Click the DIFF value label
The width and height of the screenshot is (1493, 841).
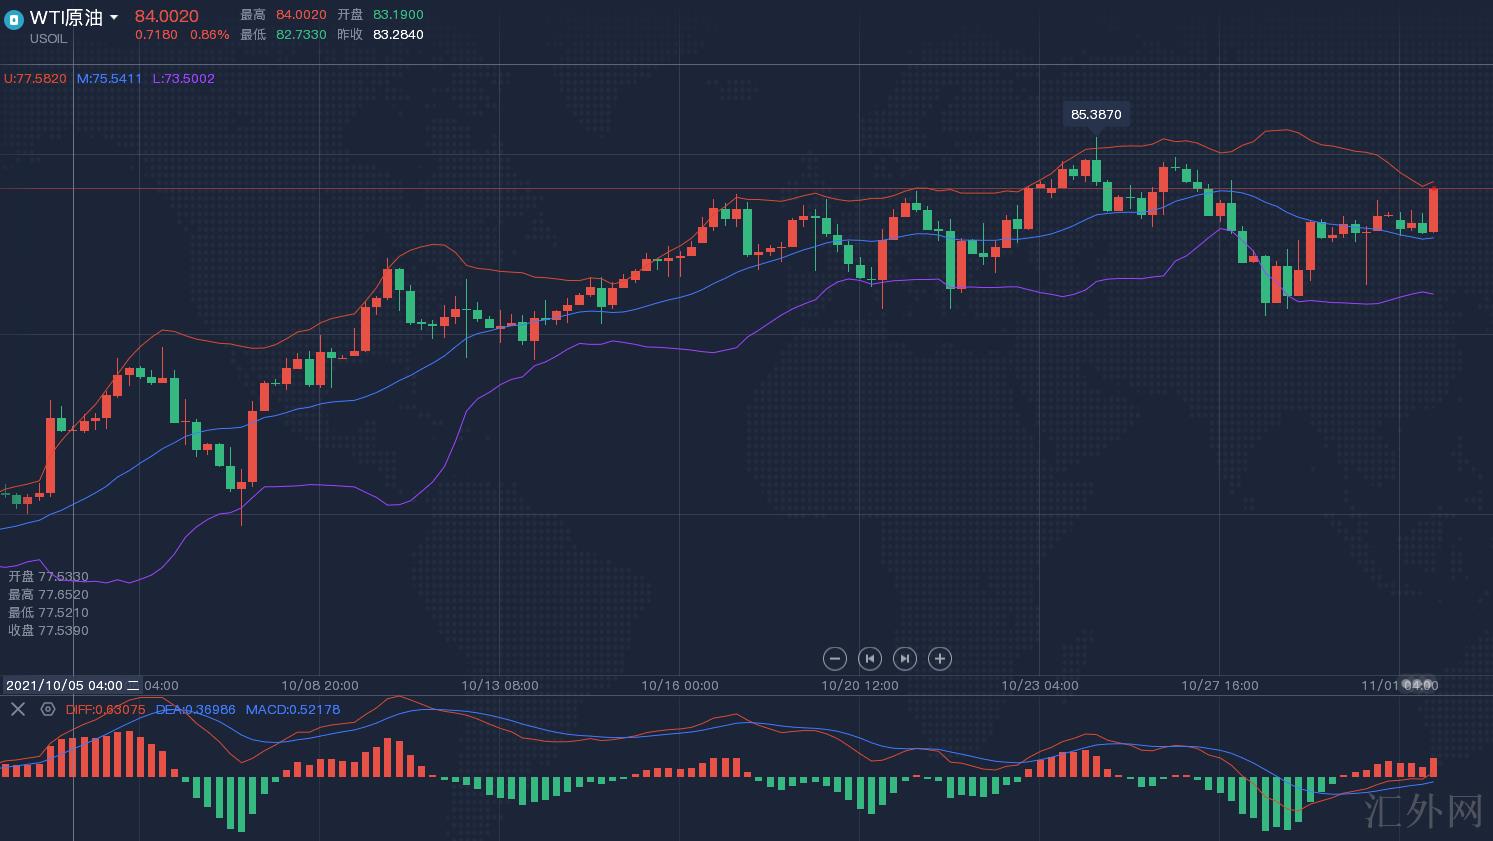pos(105,709)
